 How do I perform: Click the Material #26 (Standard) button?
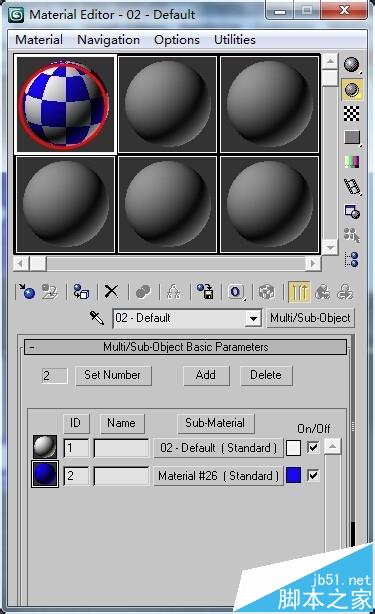pos(218,476)
